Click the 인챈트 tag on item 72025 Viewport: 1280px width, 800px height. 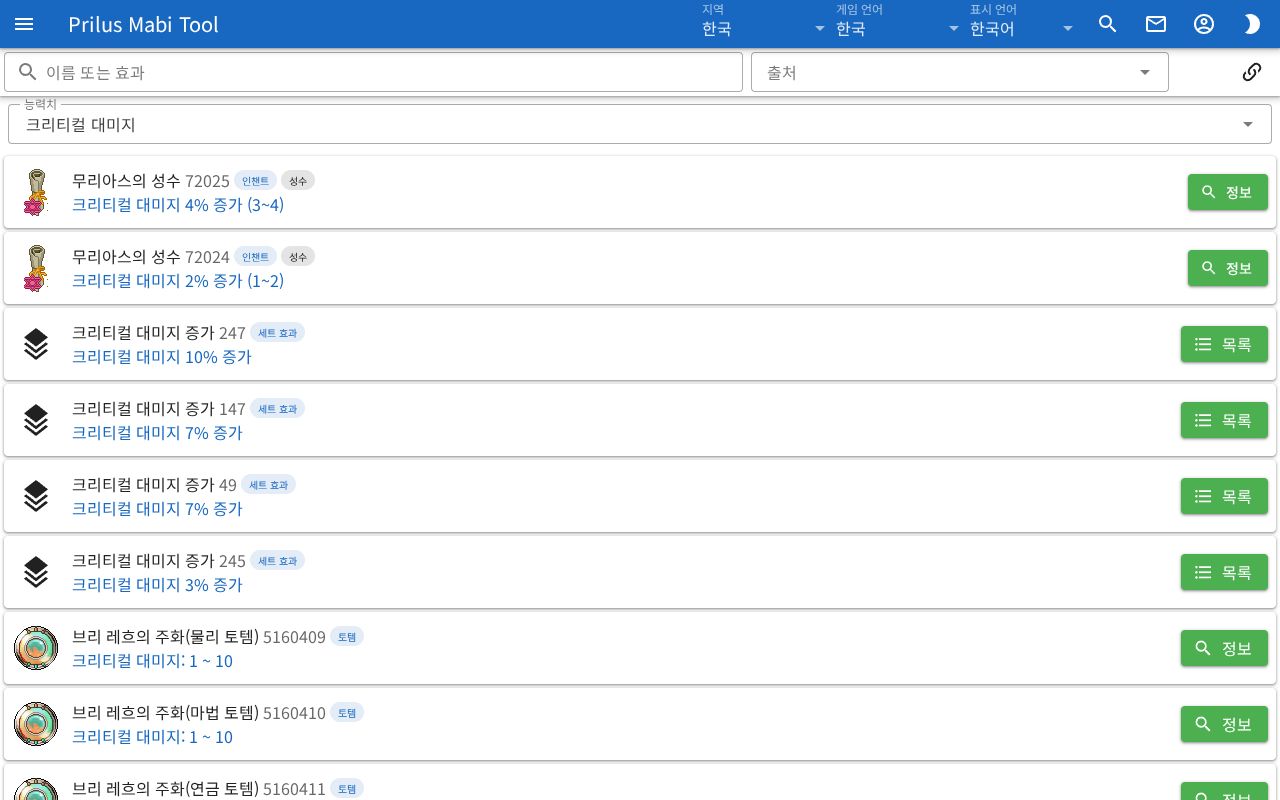[255, 180]
